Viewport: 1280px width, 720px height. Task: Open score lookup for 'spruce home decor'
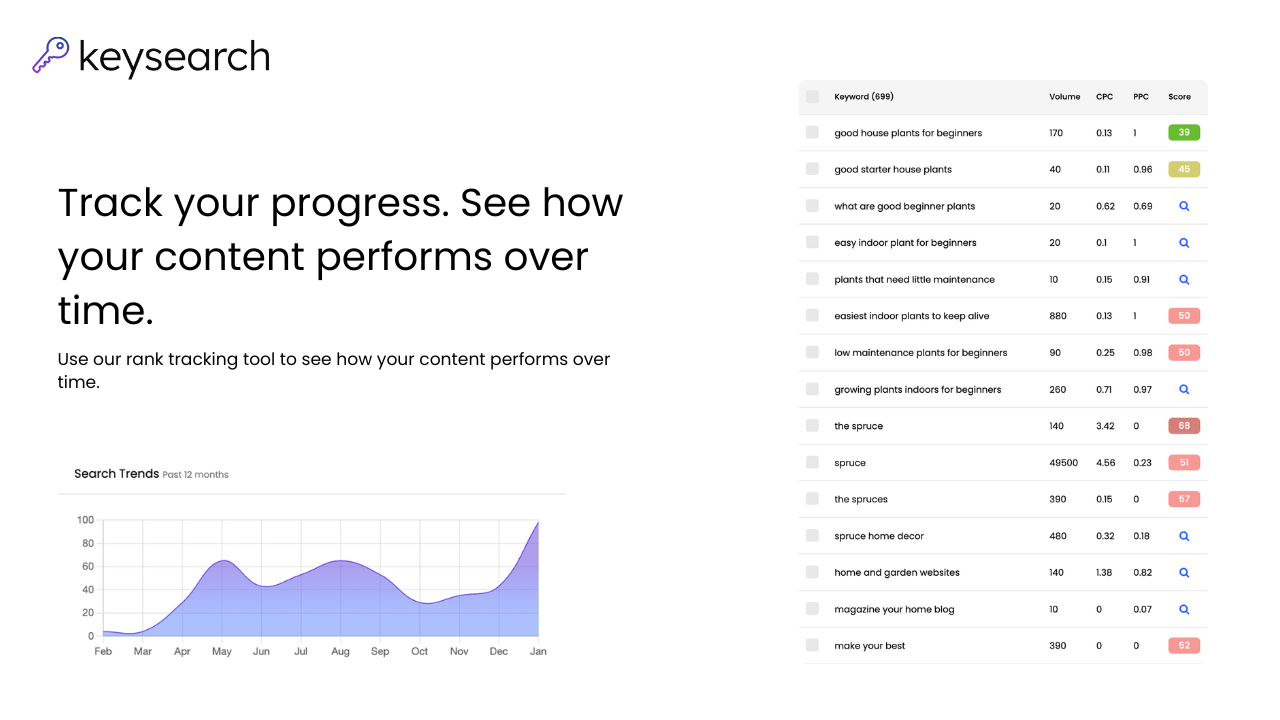pos(1184,536)
